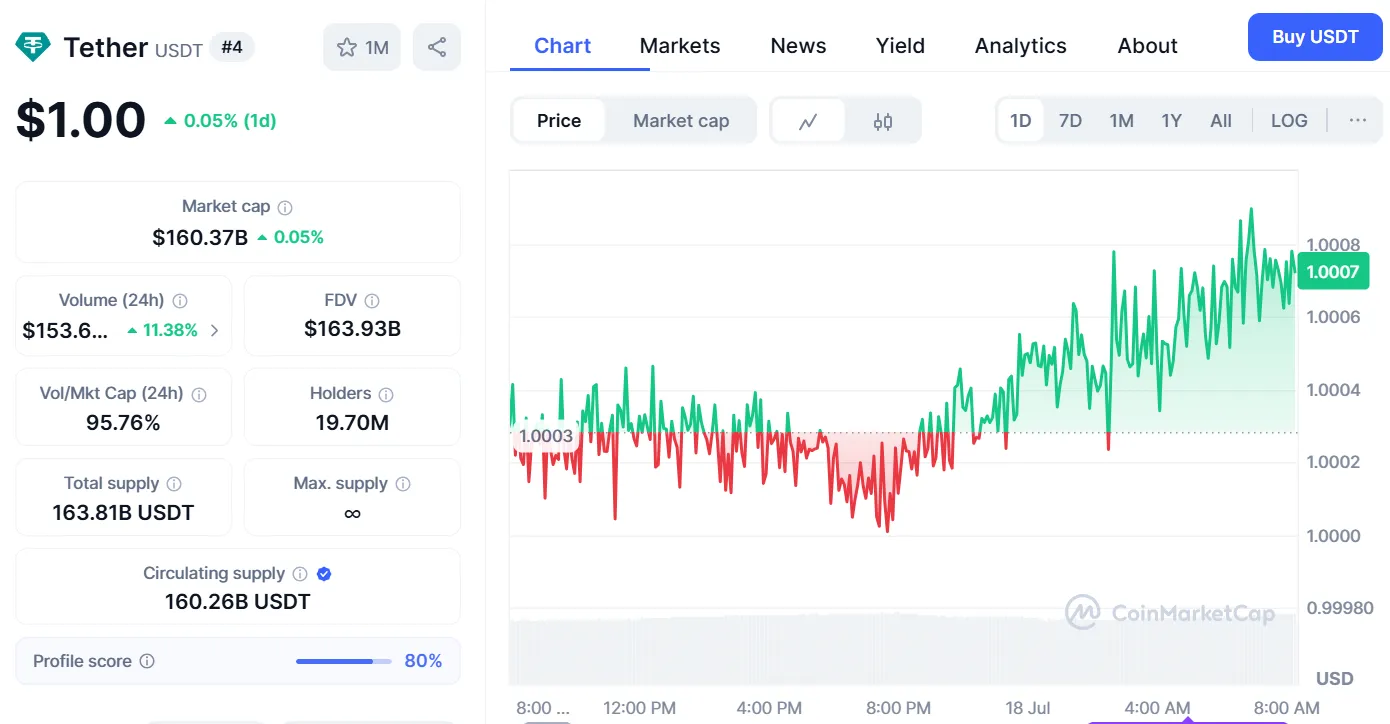Add Tether to watchlist with star button
The height and width of the screenshot is (724, 1390).
(362, 47)
